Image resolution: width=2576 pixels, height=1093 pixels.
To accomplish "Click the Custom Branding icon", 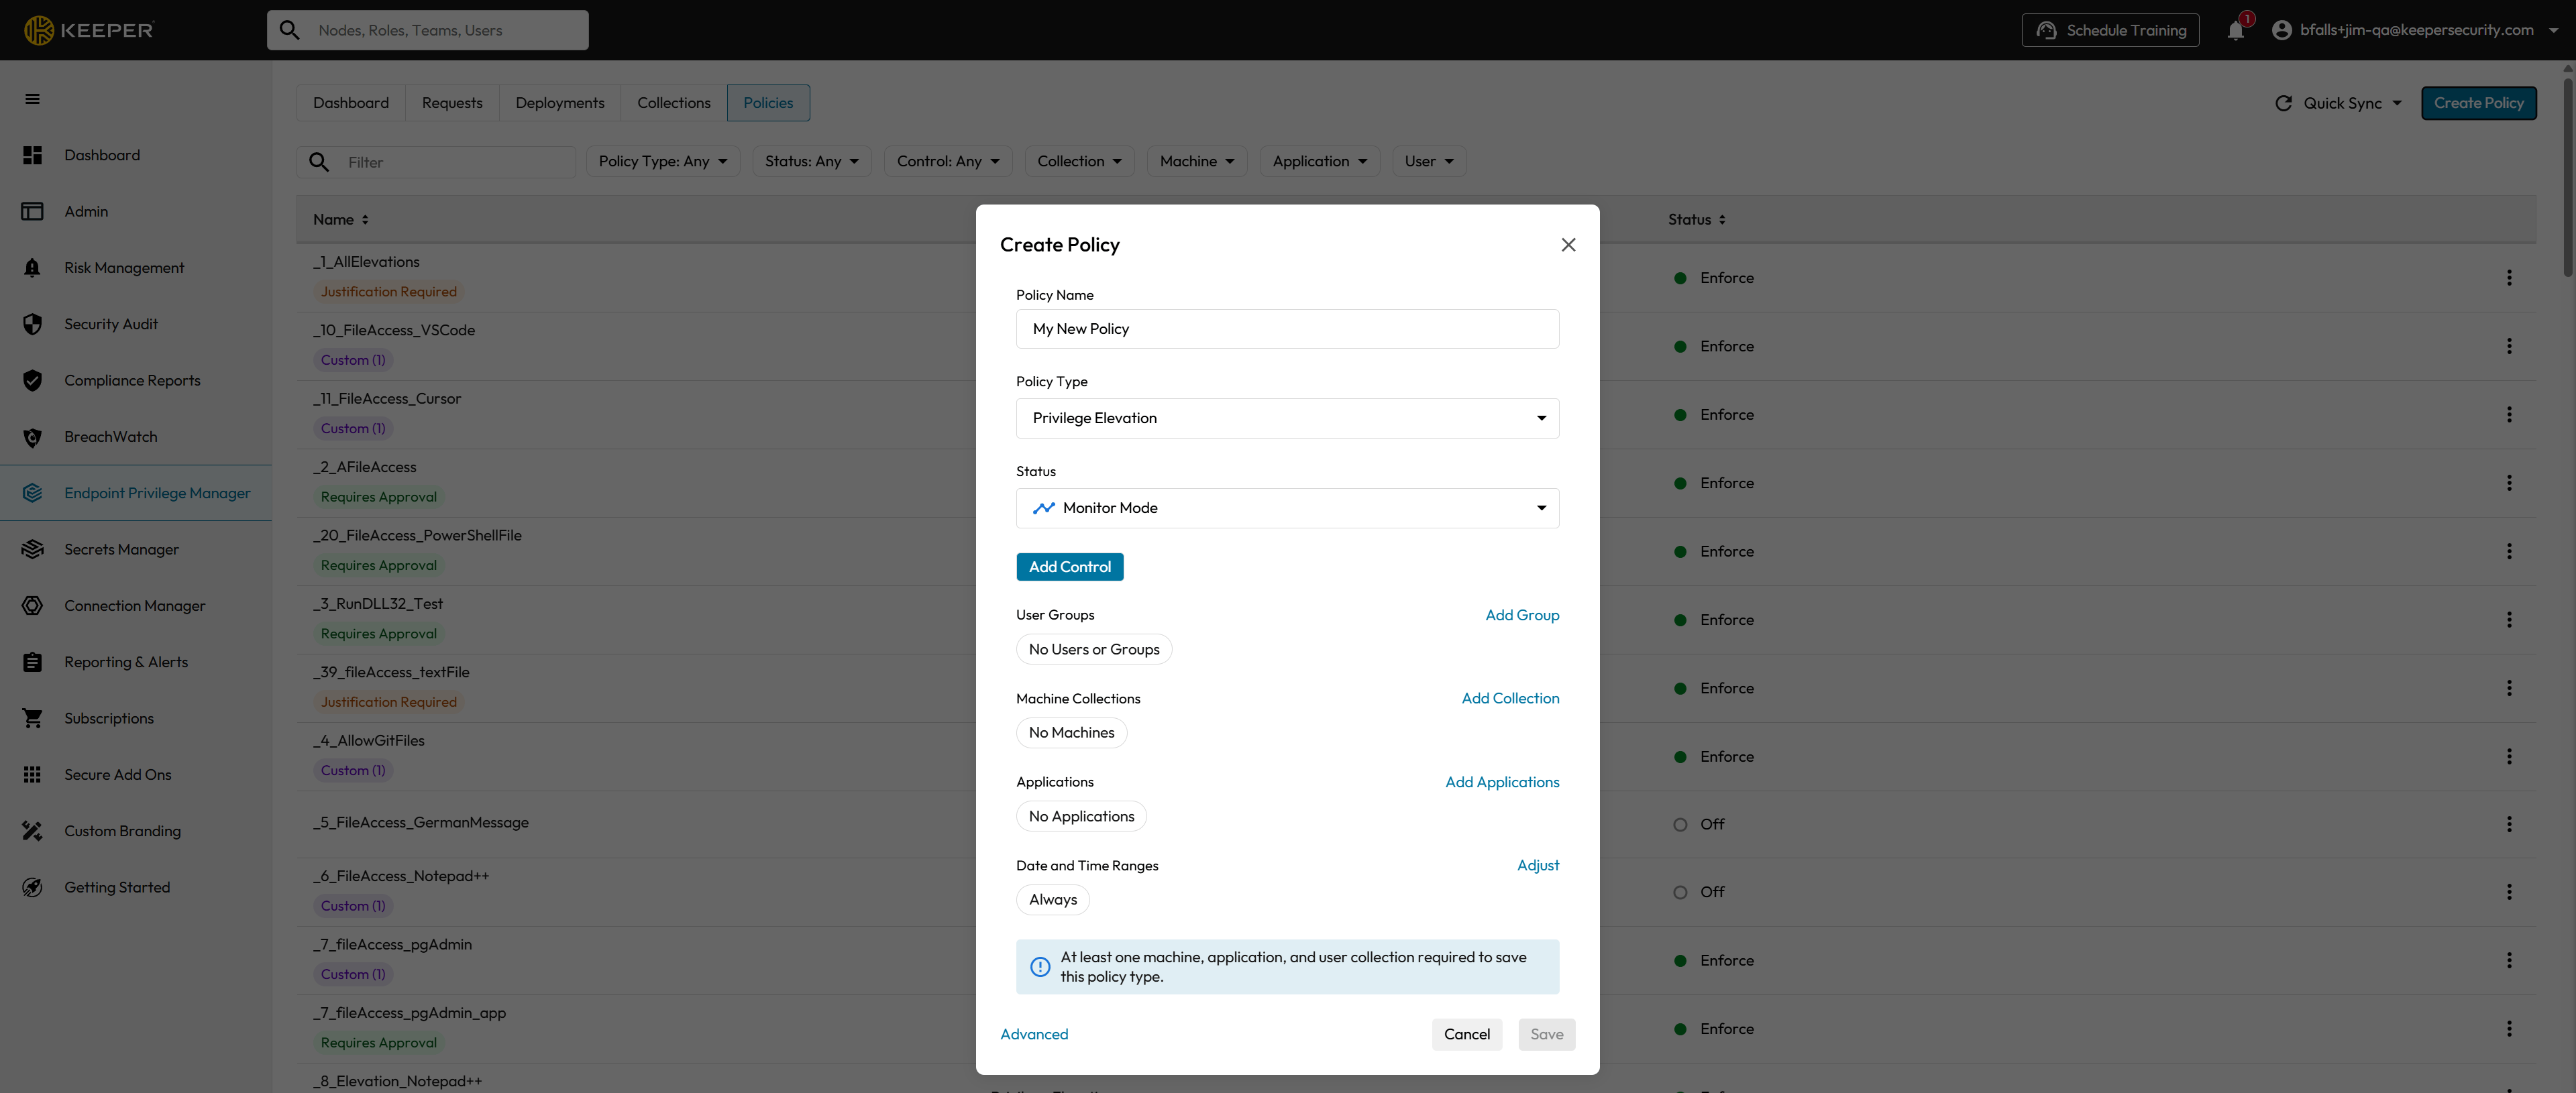I will pyautogui.click(x=32, y=831).
